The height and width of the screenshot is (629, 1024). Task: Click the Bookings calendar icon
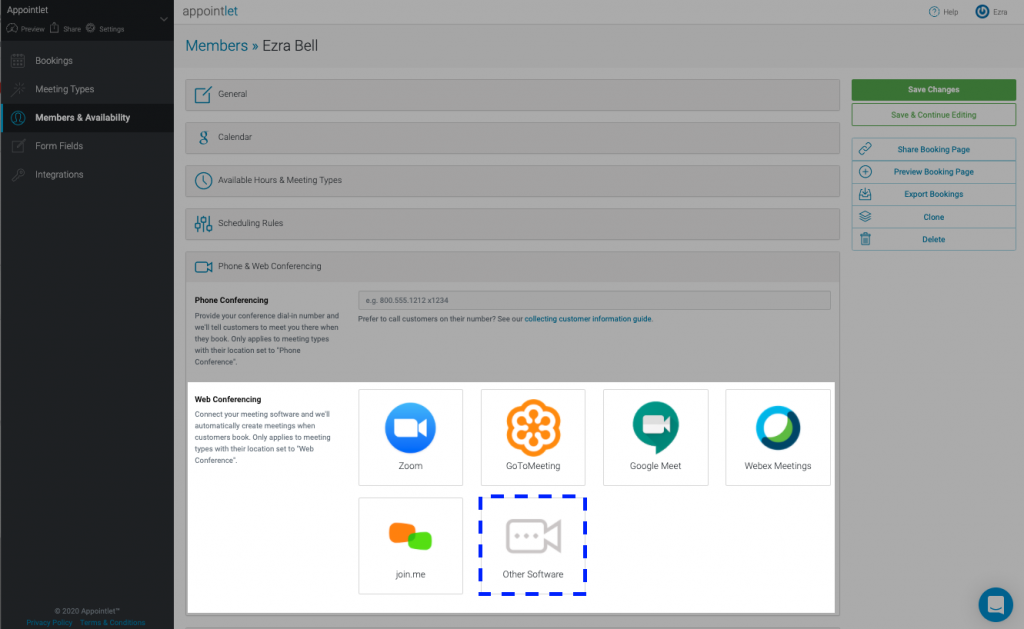point(18,61)
